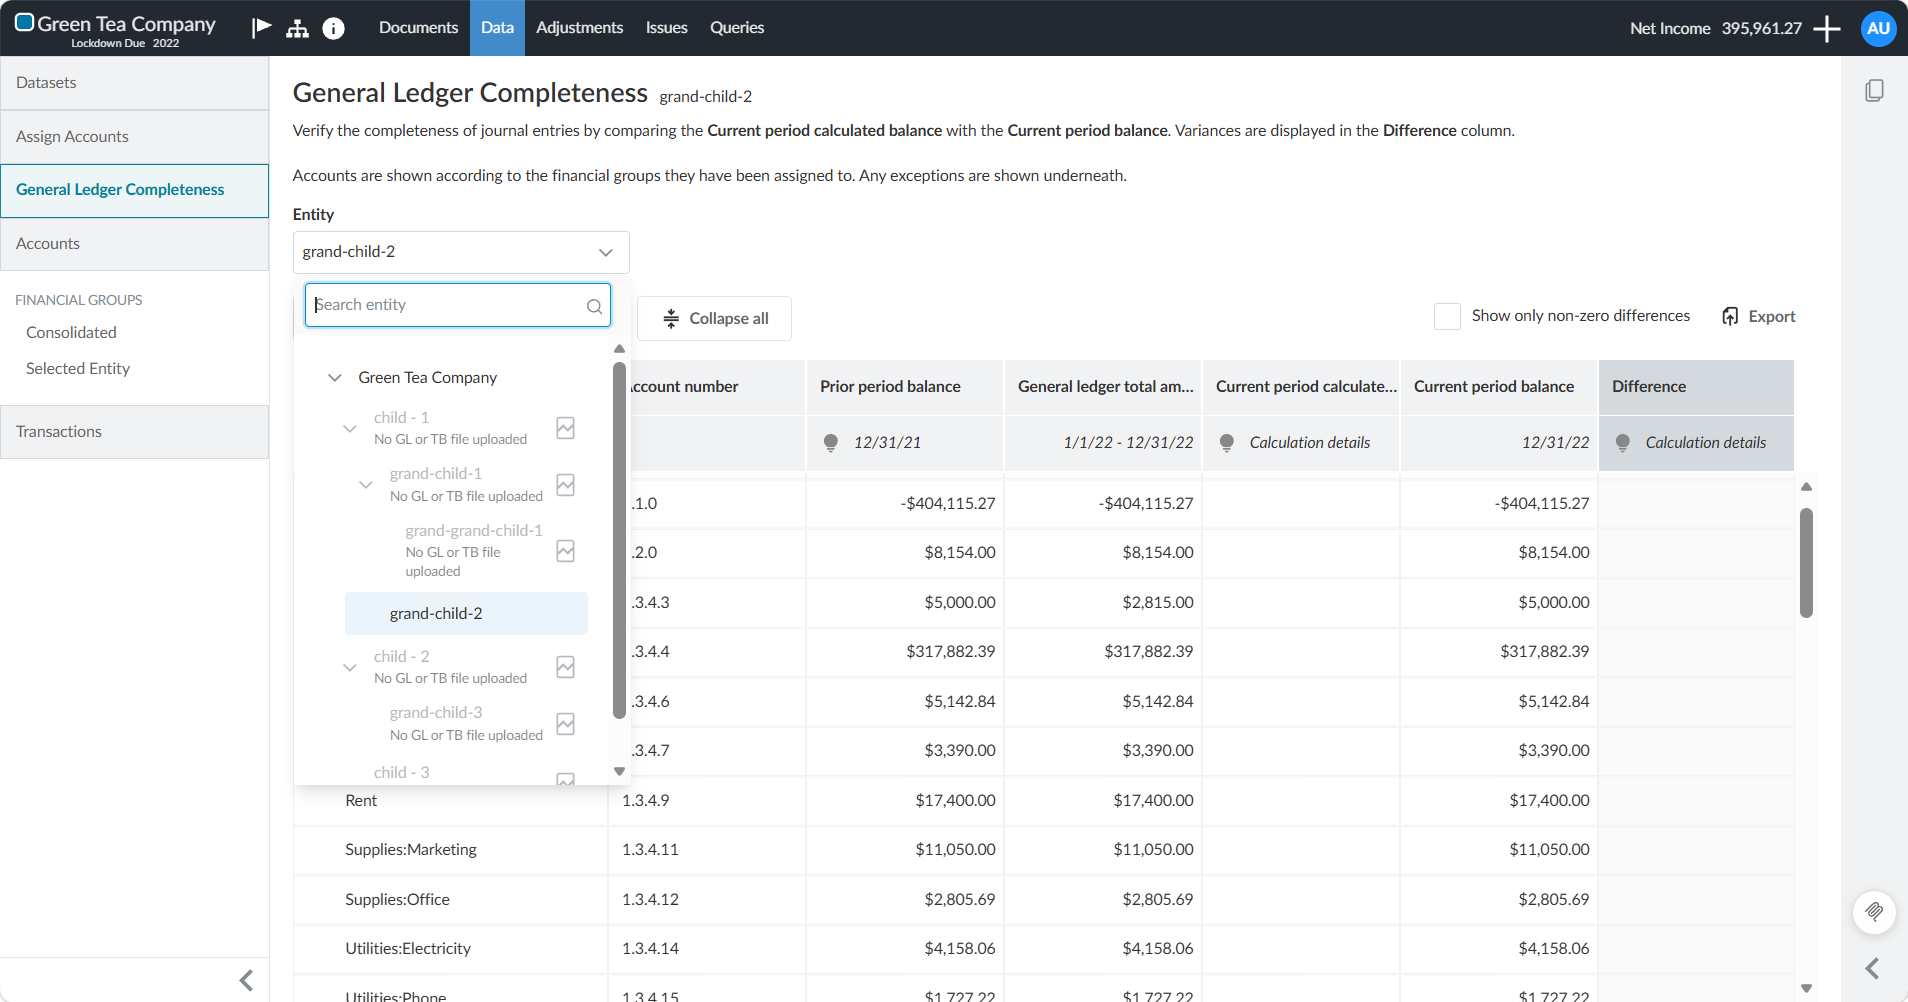
Task: Click the lightbulb icon under Difference column
Action: pos(1622,443)
